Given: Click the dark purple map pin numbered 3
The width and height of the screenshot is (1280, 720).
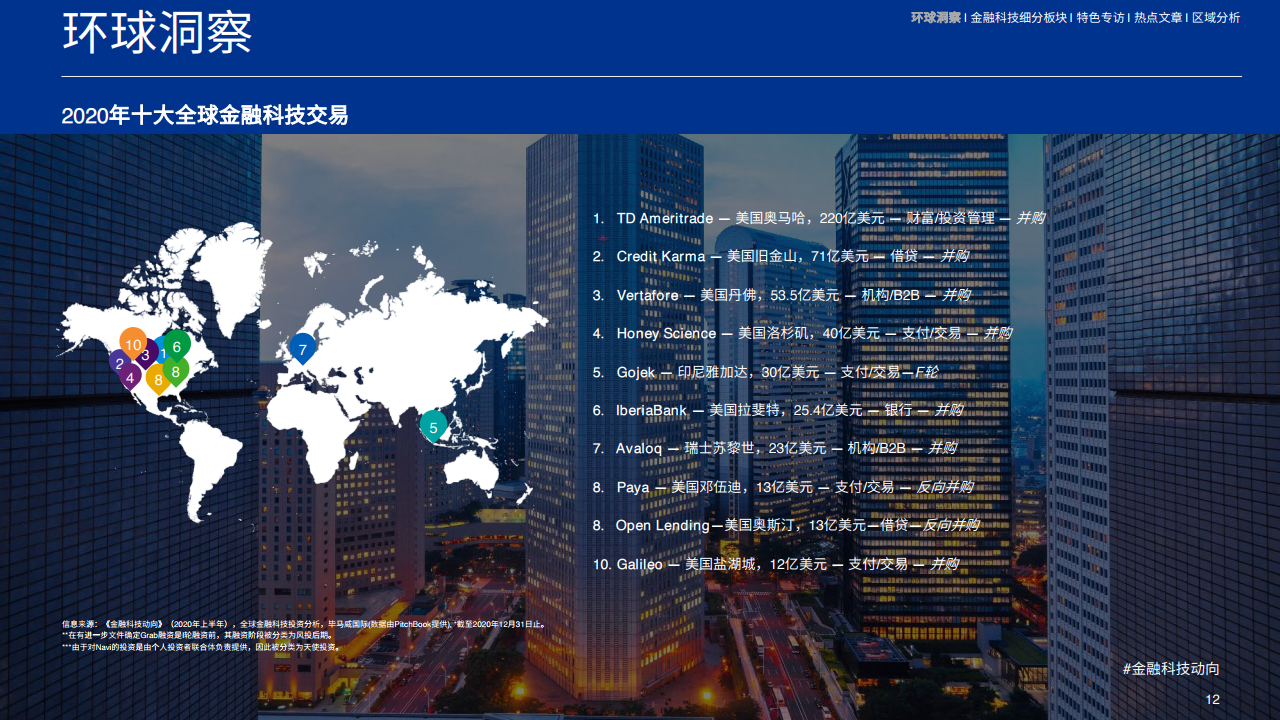Looking at the screenshot, I should (x=146, y=354).
